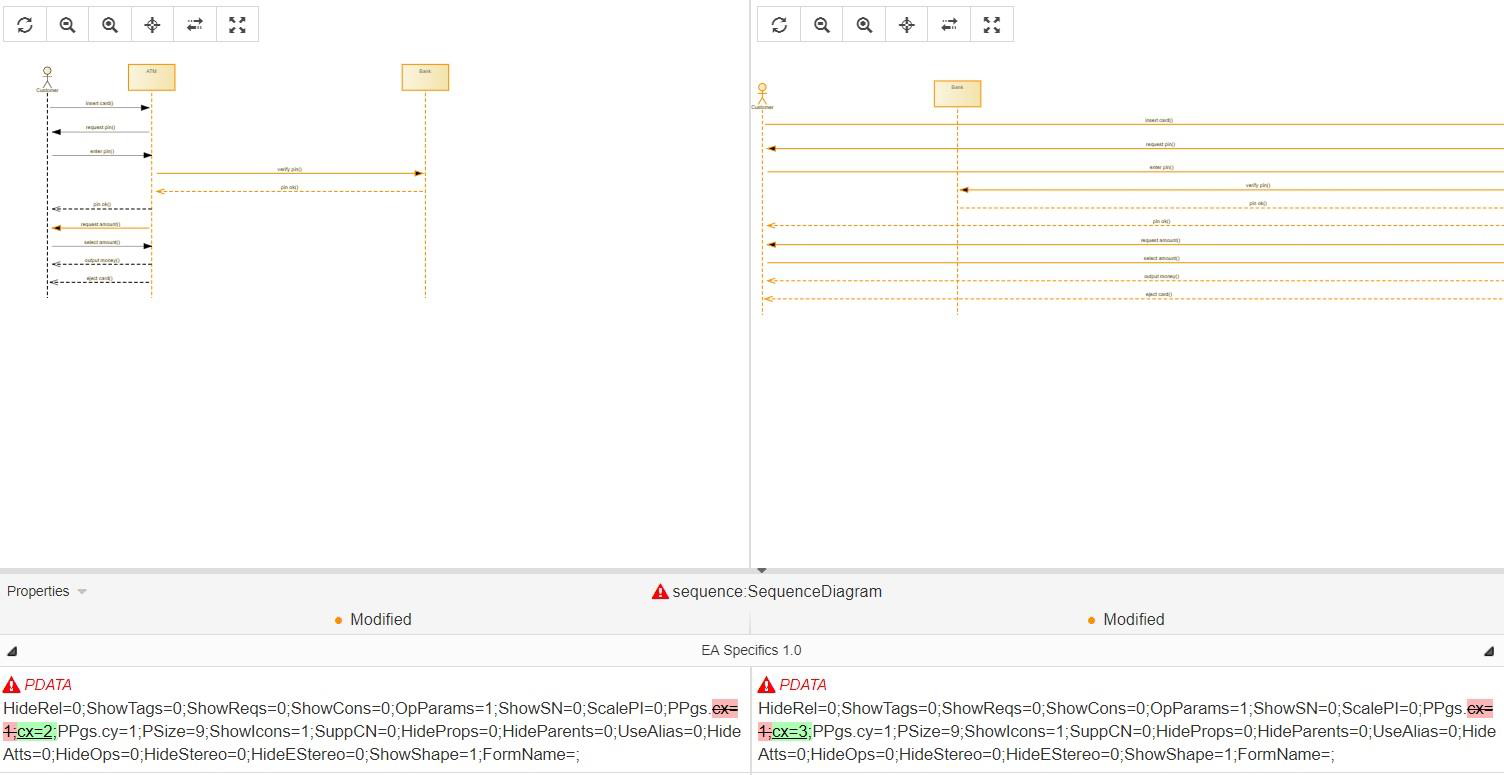Refresh the right diagram view
Image resolution: width=1504 pixels, height=775 pixels.
pos(779,24)
